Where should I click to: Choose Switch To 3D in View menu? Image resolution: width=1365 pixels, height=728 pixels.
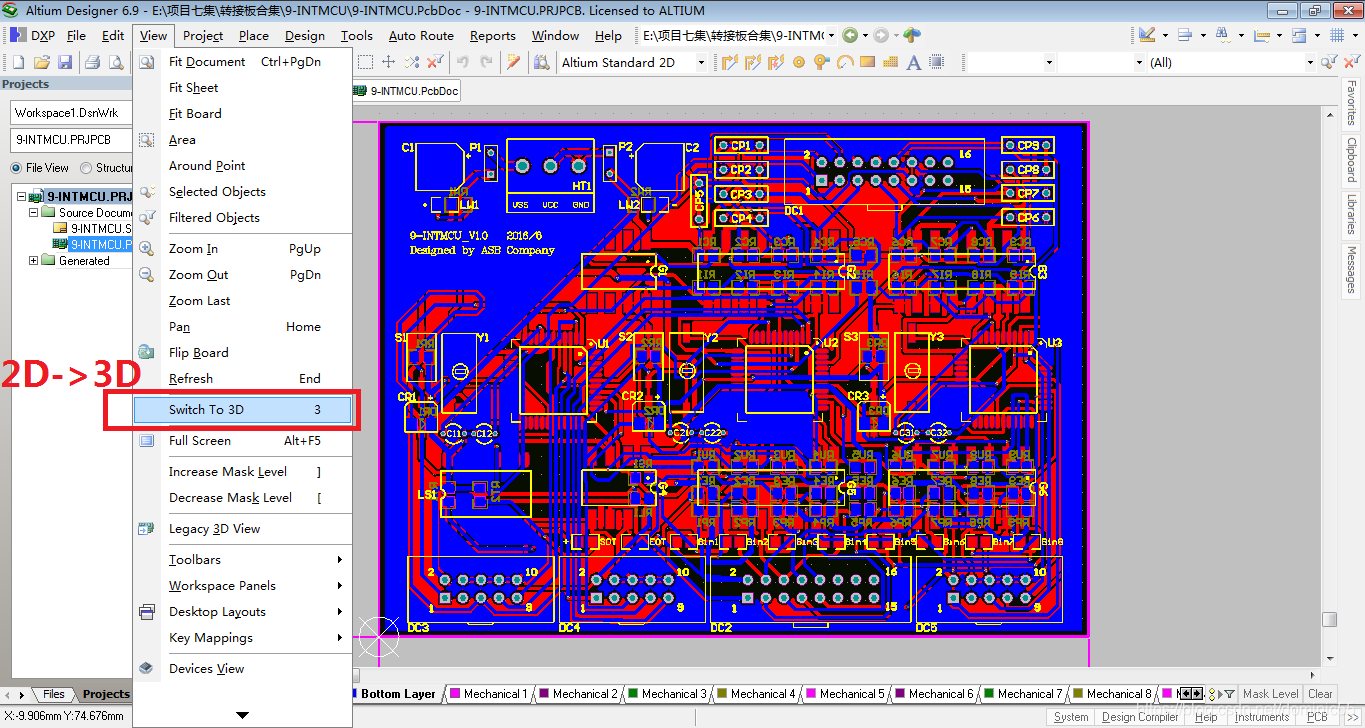point(243,410)
